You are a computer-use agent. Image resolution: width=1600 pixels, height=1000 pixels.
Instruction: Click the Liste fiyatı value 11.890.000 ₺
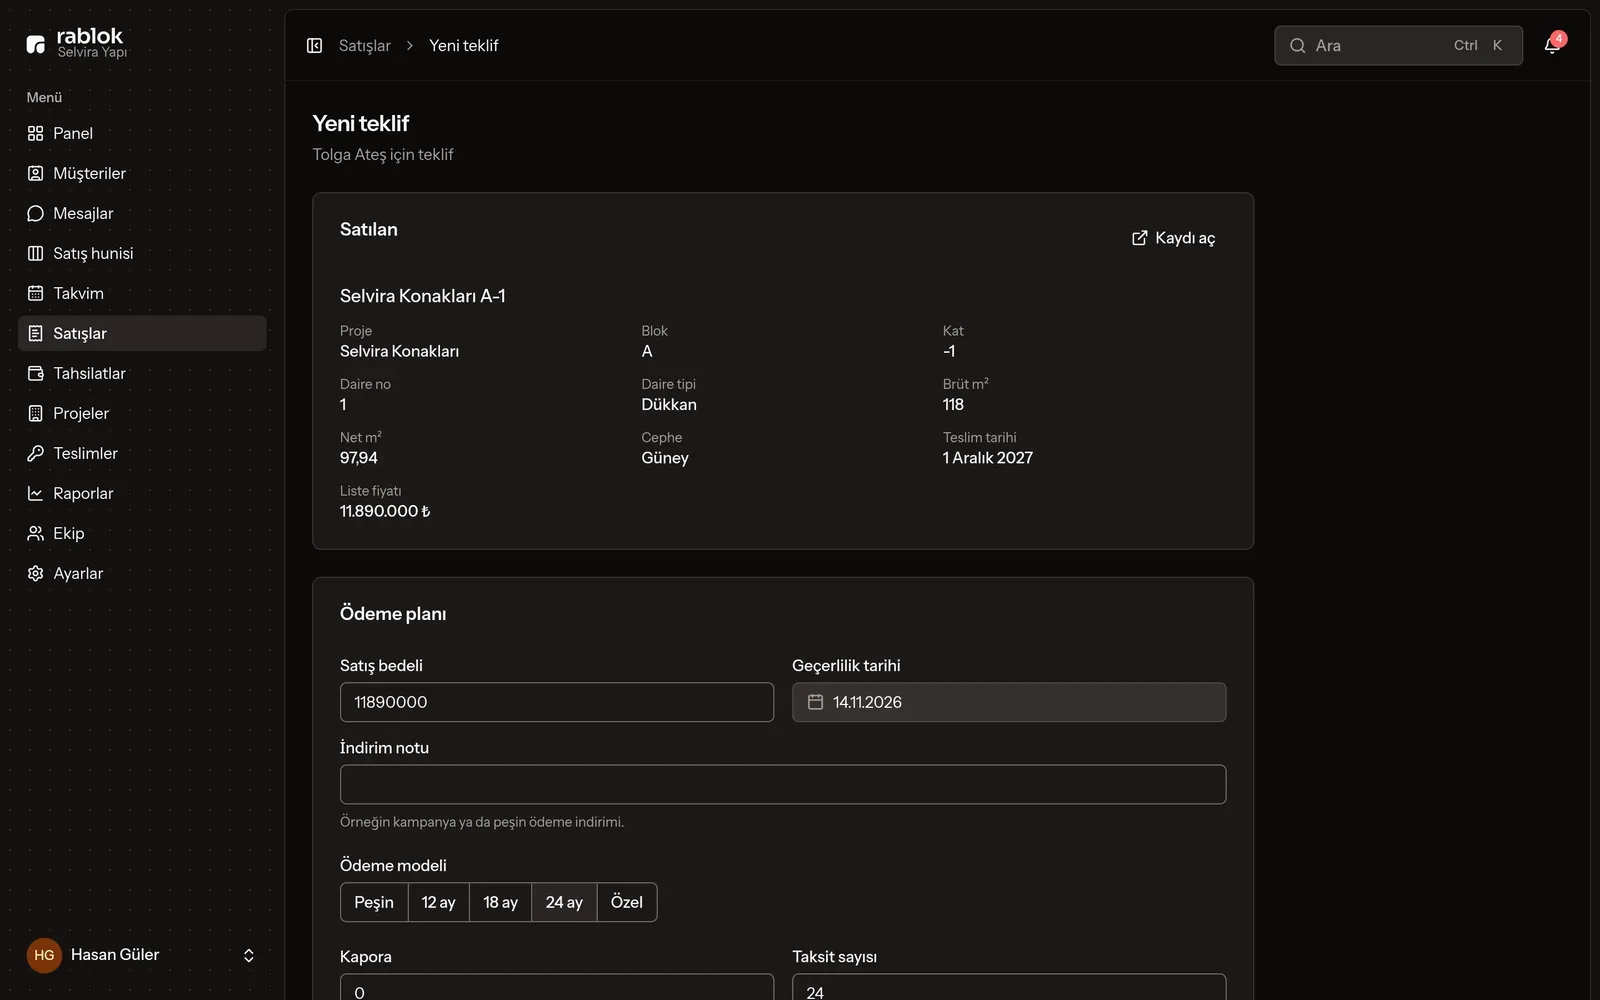pyautogui.click(x=385, y=511)
